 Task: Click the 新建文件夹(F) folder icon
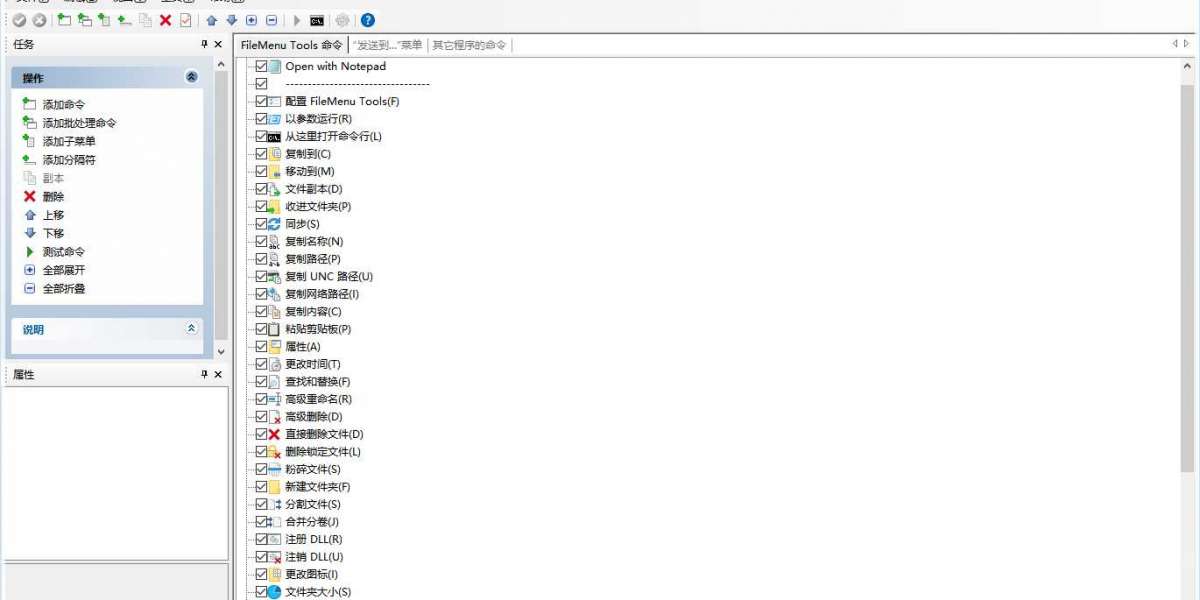(x=275, y=487)
